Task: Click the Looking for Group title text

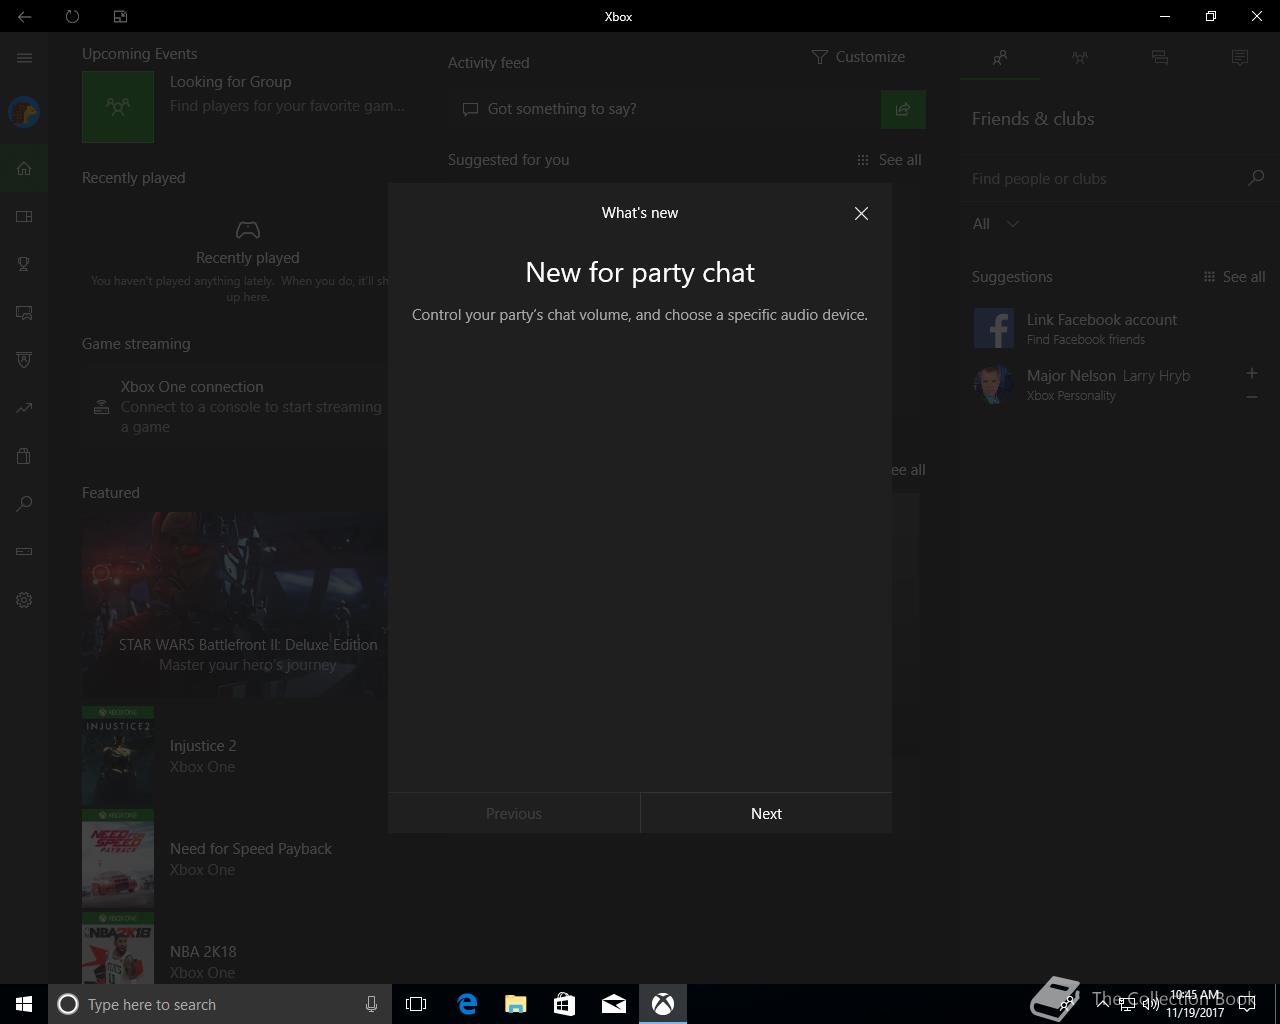Action: coord(230,82)
